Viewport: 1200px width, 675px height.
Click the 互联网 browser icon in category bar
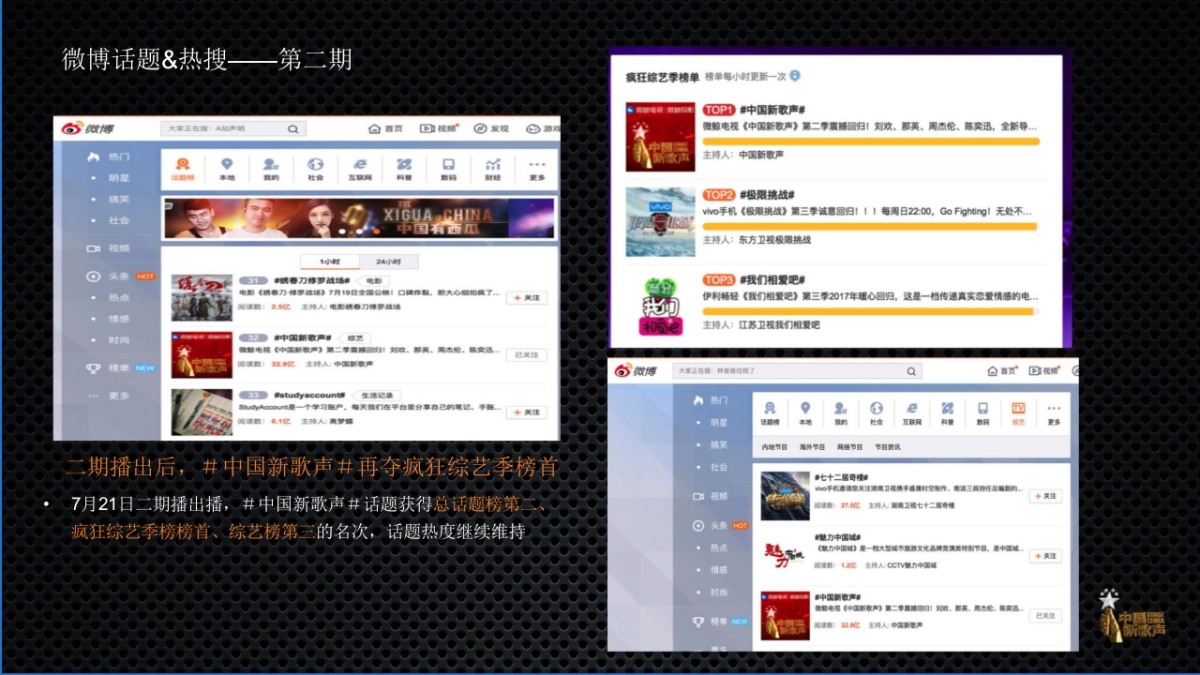[360, 163]
